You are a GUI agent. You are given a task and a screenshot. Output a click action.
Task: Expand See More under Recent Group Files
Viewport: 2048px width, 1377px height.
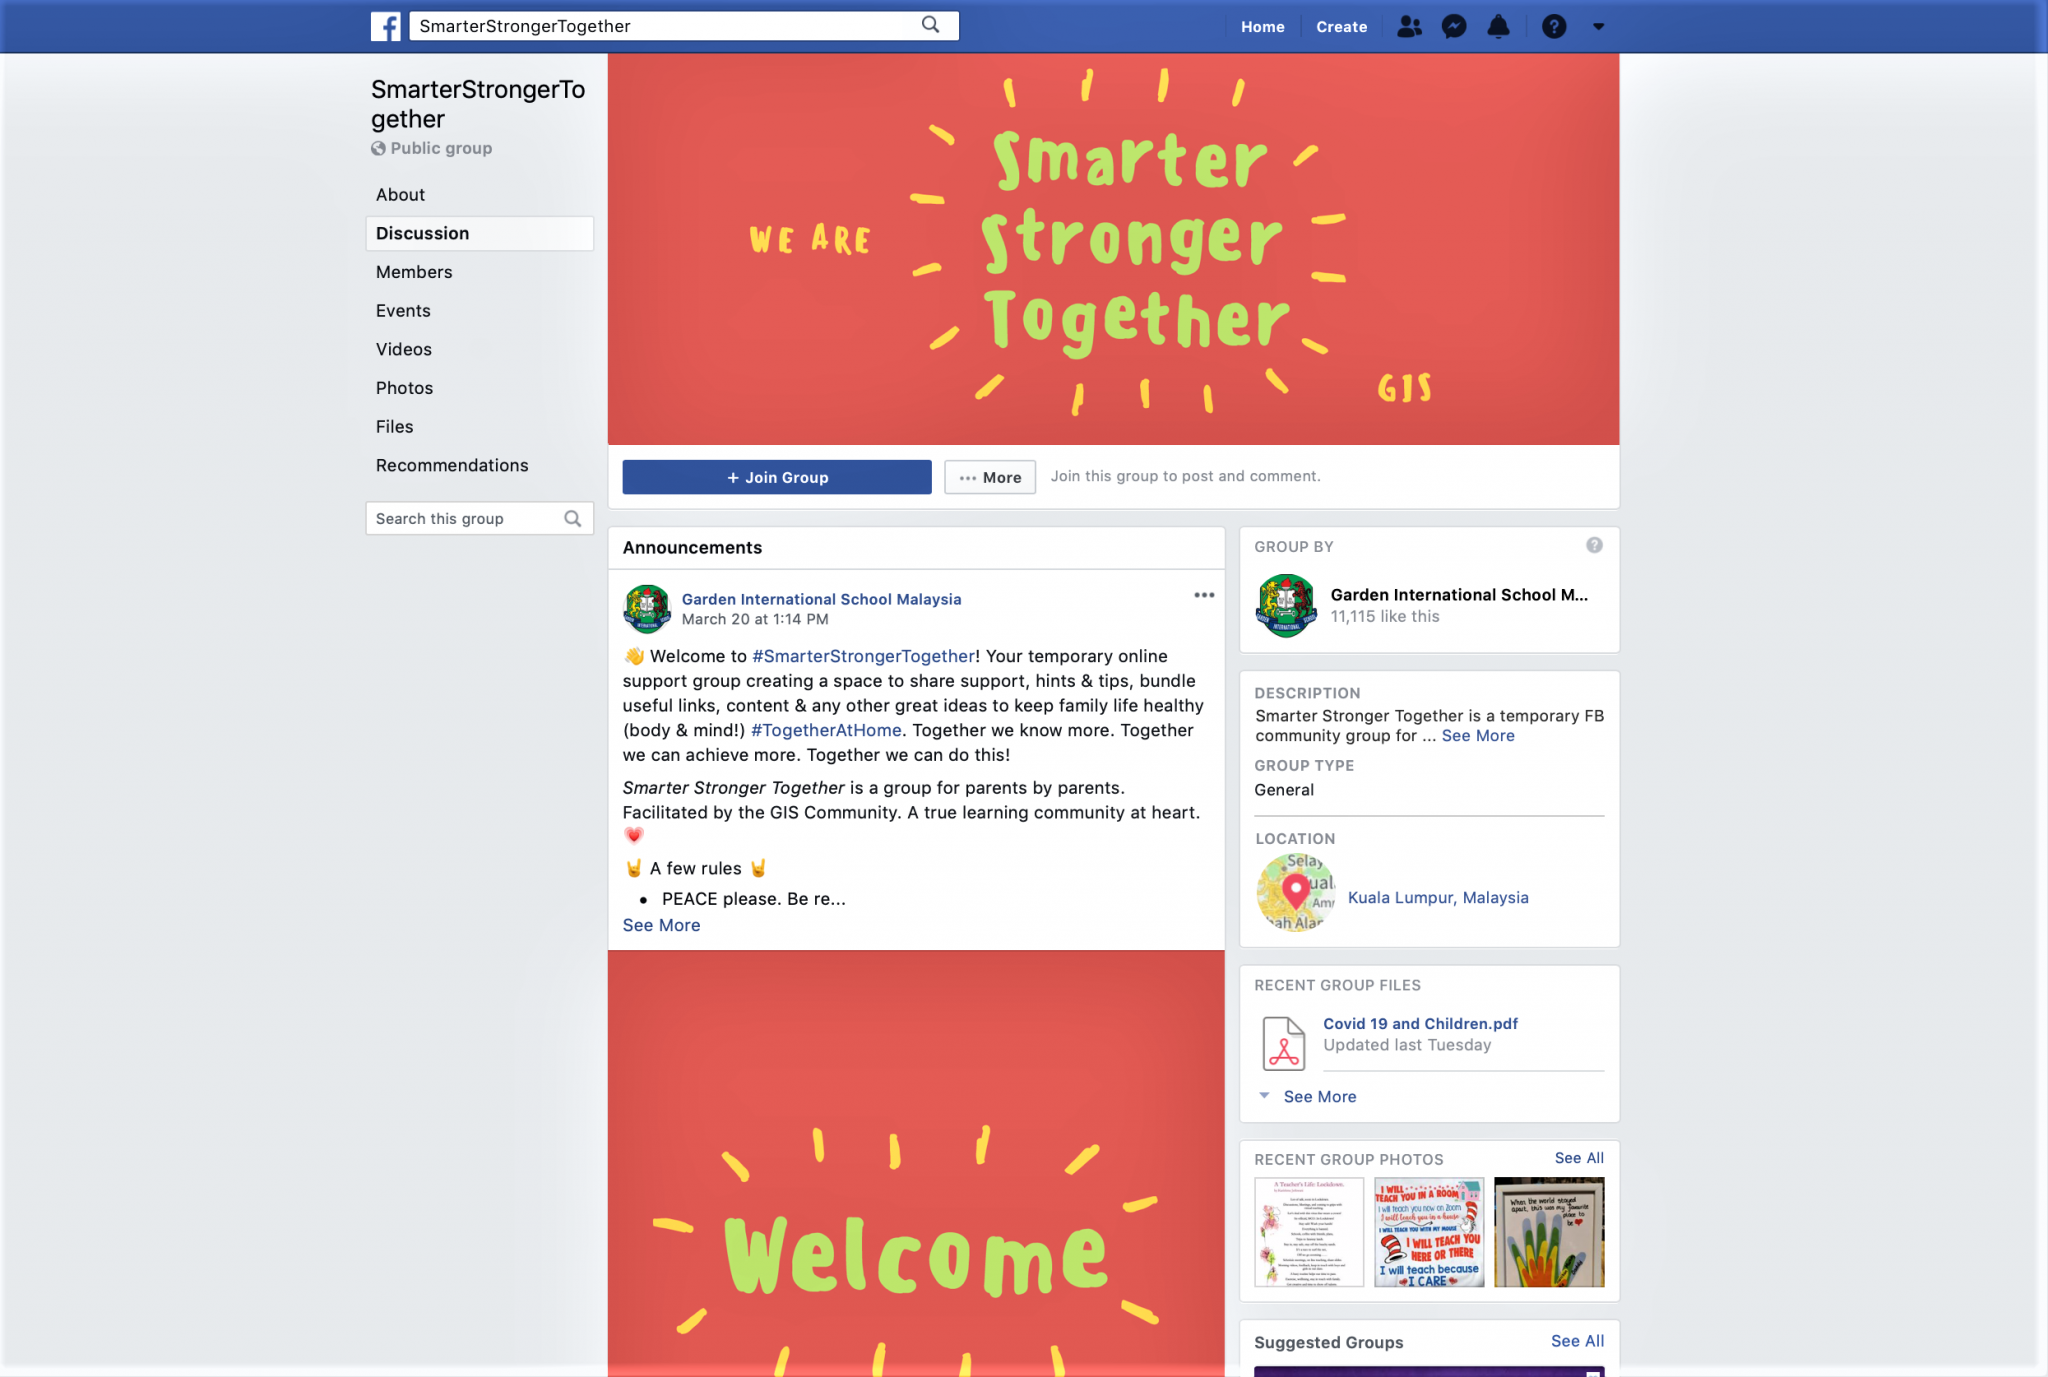point(1319,1097)
